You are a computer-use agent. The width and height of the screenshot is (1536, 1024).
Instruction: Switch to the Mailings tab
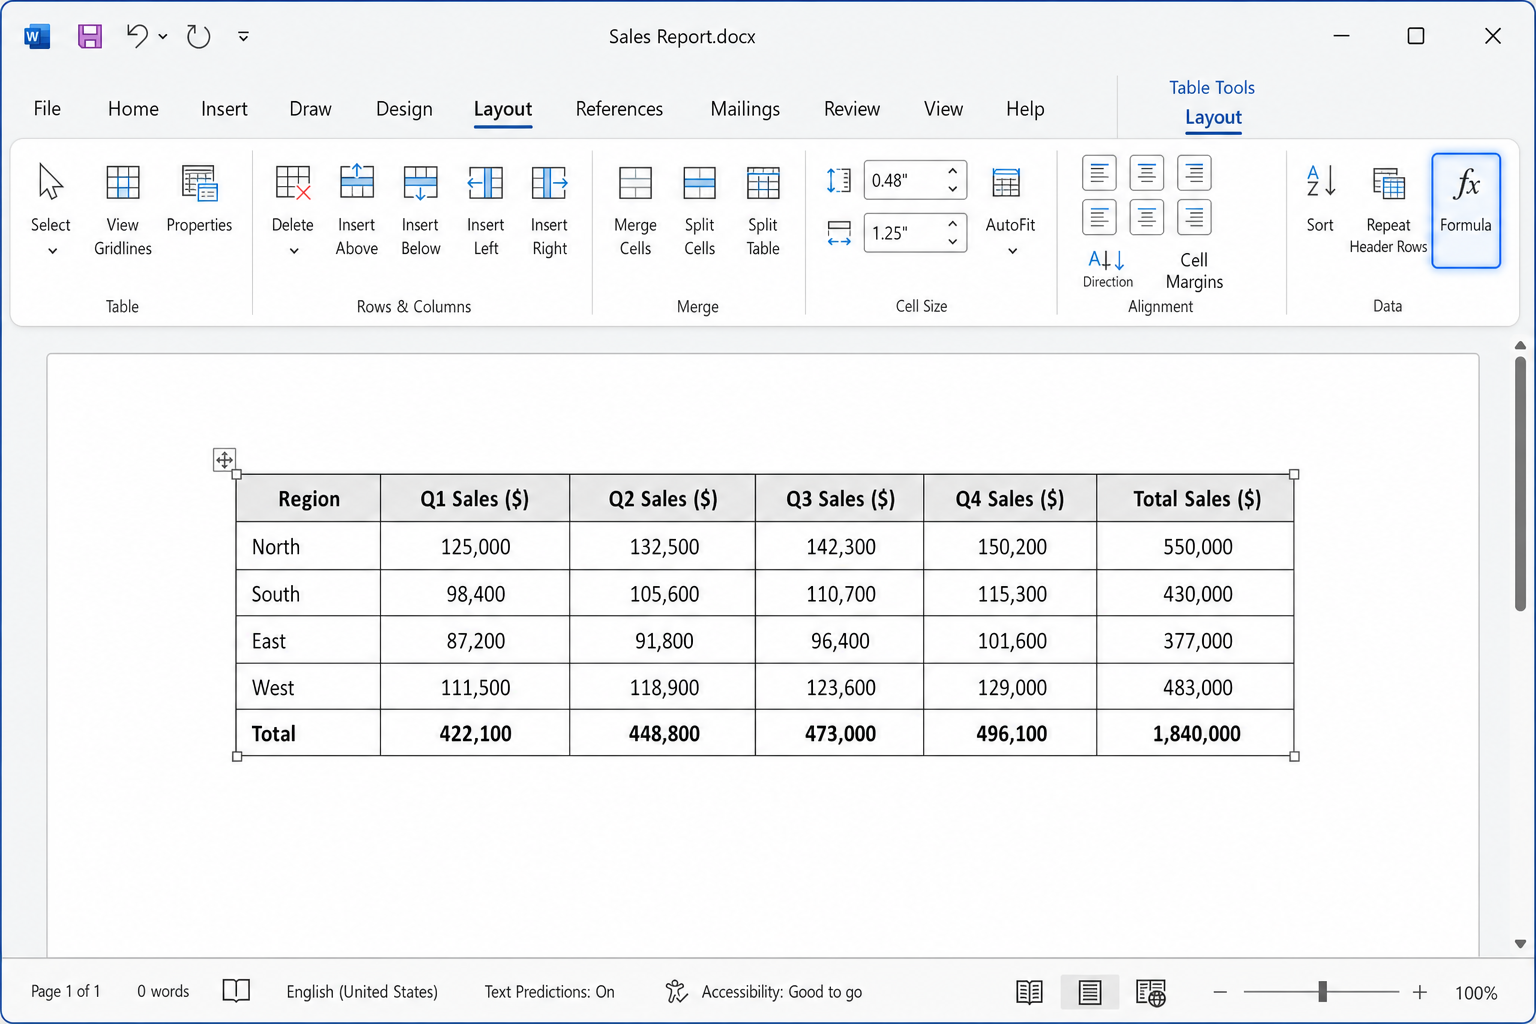tap(745, 109)
